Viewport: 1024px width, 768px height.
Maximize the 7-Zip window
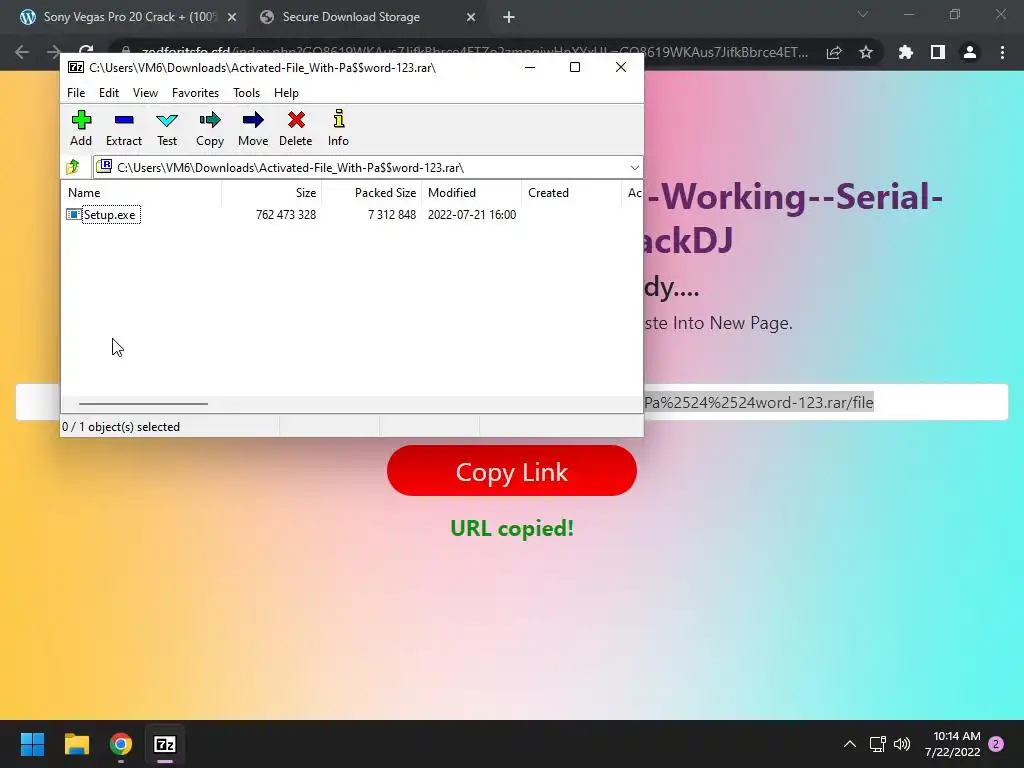click(575, 67)
